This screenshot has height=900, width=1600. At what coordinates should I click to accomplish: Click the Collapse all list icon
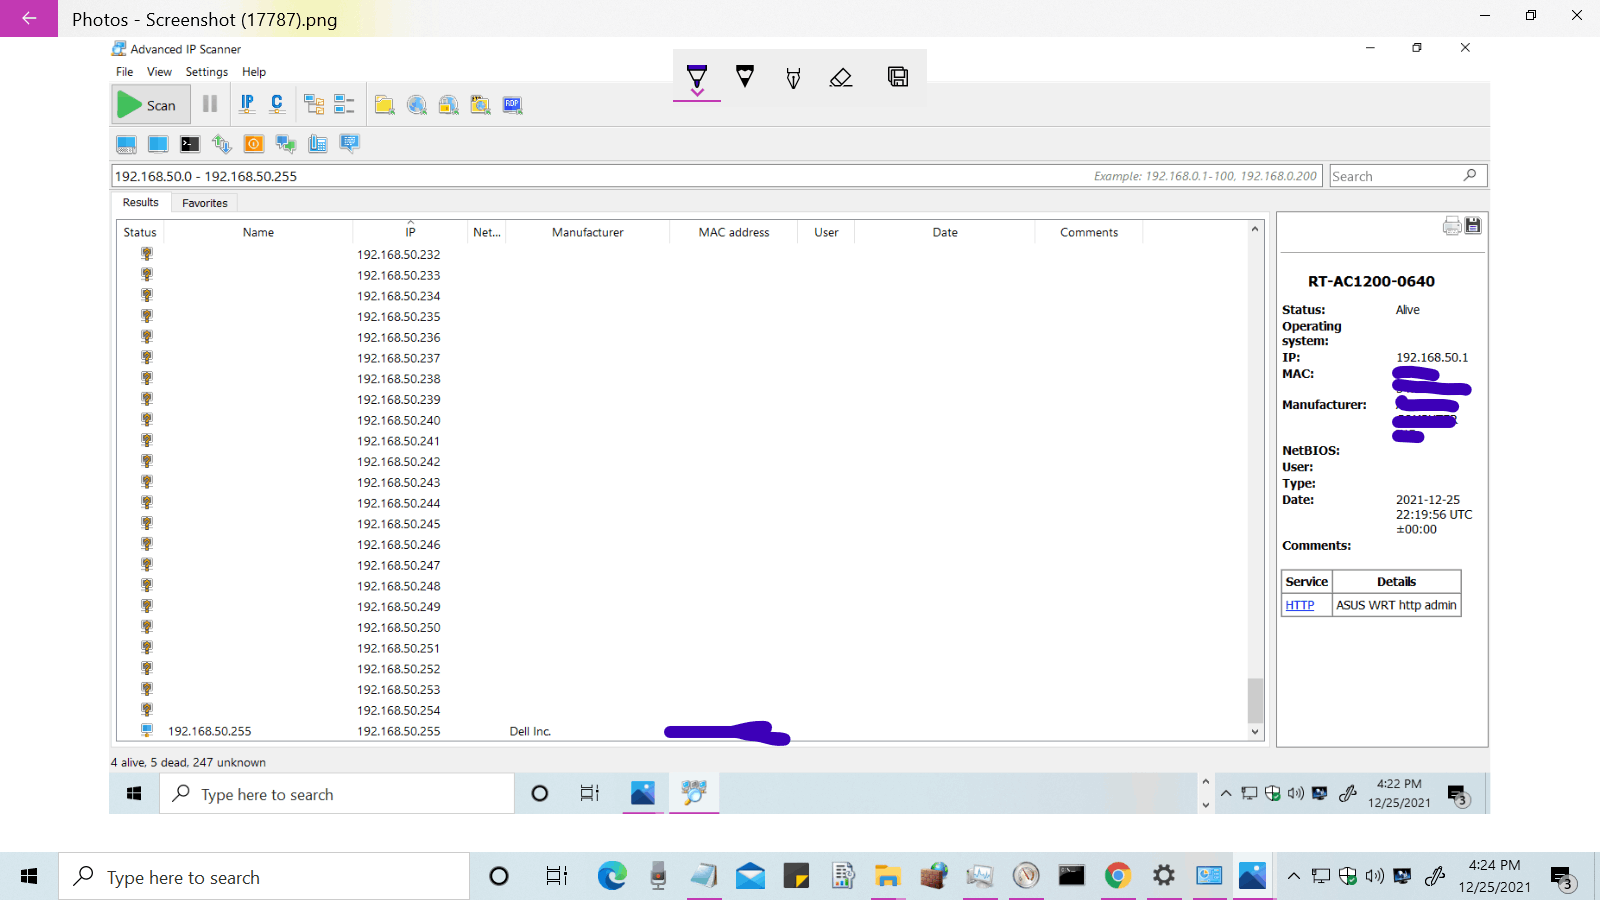tap(344, 104)
